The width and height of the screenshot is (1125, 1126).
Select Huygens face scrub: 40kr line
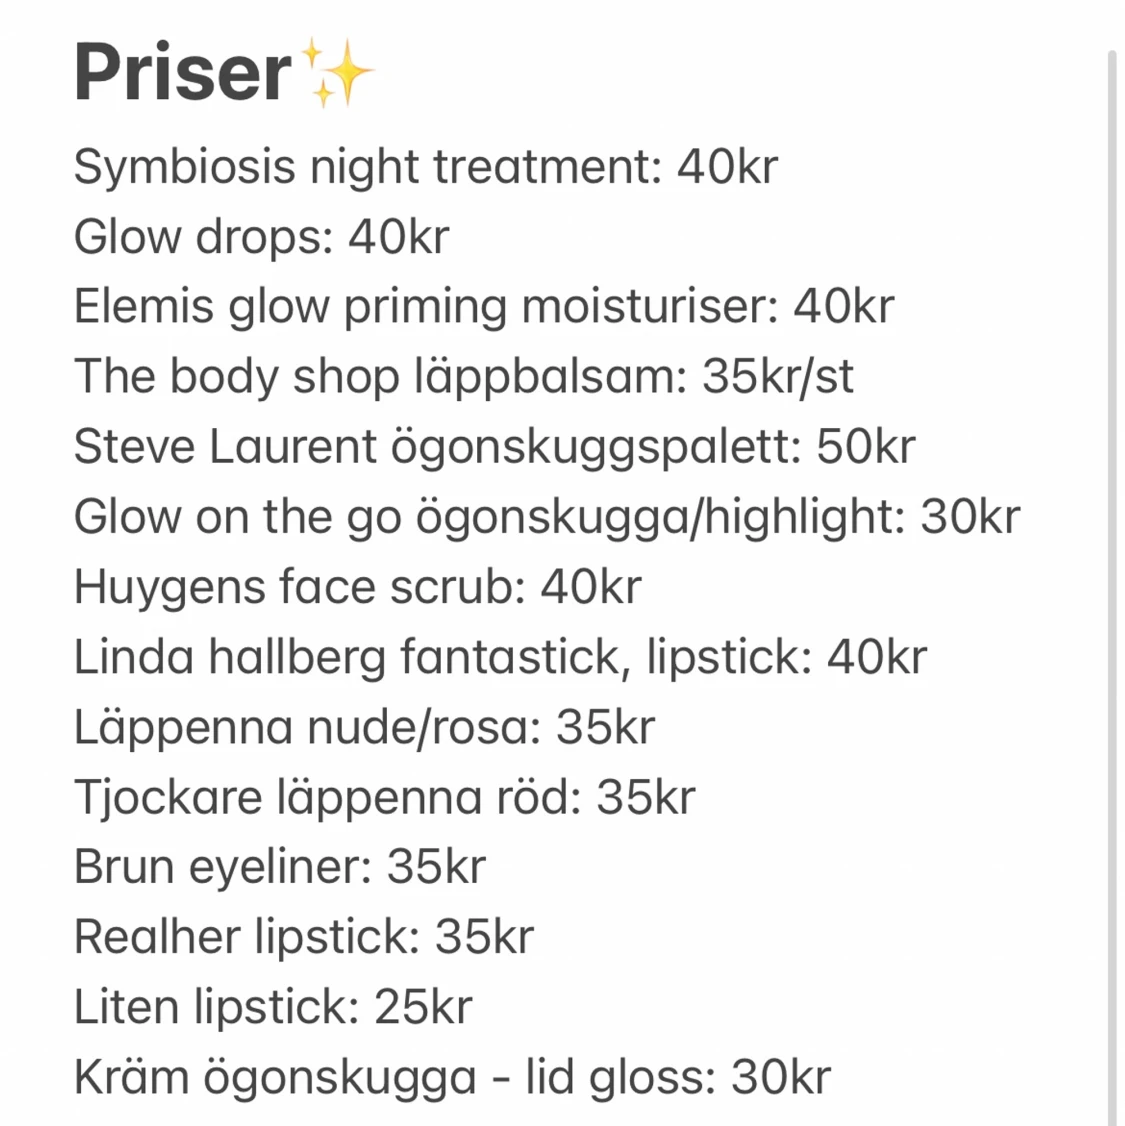click(x=358, y=587)
